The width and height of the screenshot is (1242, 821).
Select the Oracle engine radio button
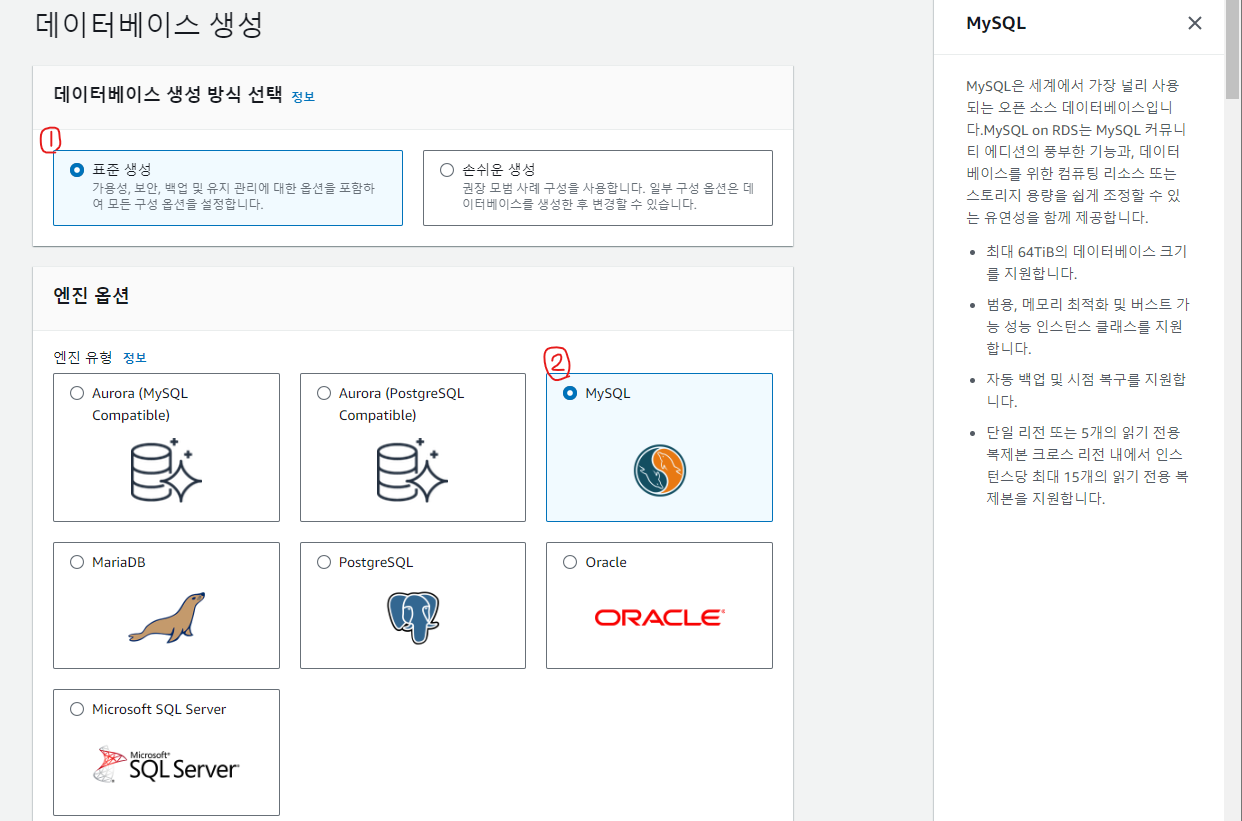[570, 562]
